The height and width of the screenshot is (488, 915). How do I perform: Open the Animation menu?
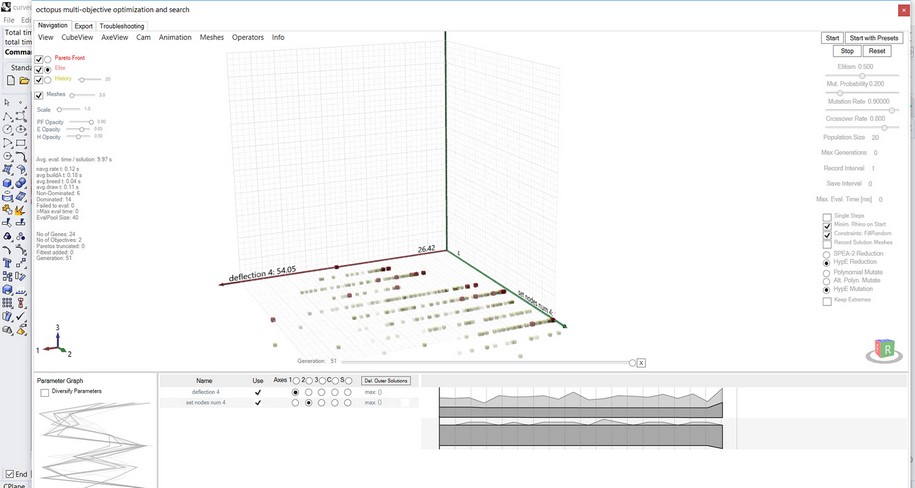(175, 37)
